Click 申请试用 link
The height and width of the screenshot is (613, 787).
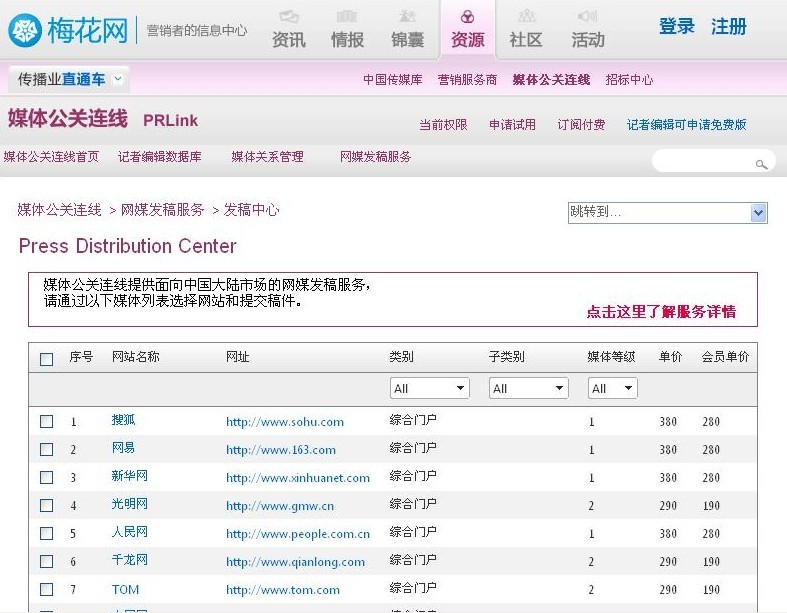(512, 125)
